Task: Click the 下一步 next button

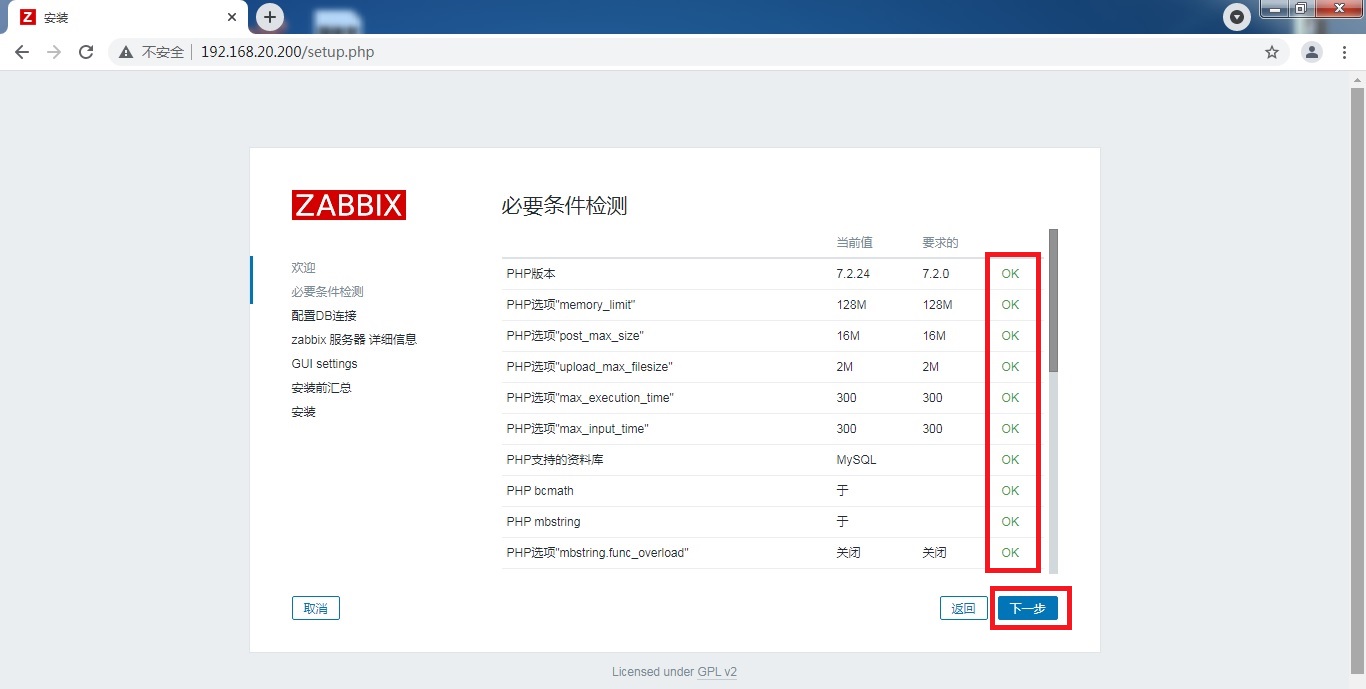Action: [x=1028, y=608]
